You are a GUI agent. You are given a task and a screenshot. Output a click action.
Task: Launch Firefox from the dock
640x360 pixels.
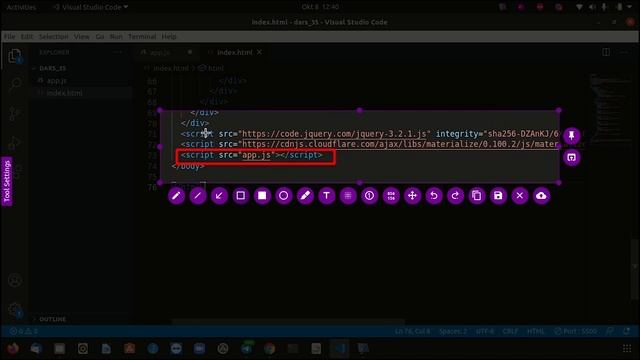coord(13,349)
